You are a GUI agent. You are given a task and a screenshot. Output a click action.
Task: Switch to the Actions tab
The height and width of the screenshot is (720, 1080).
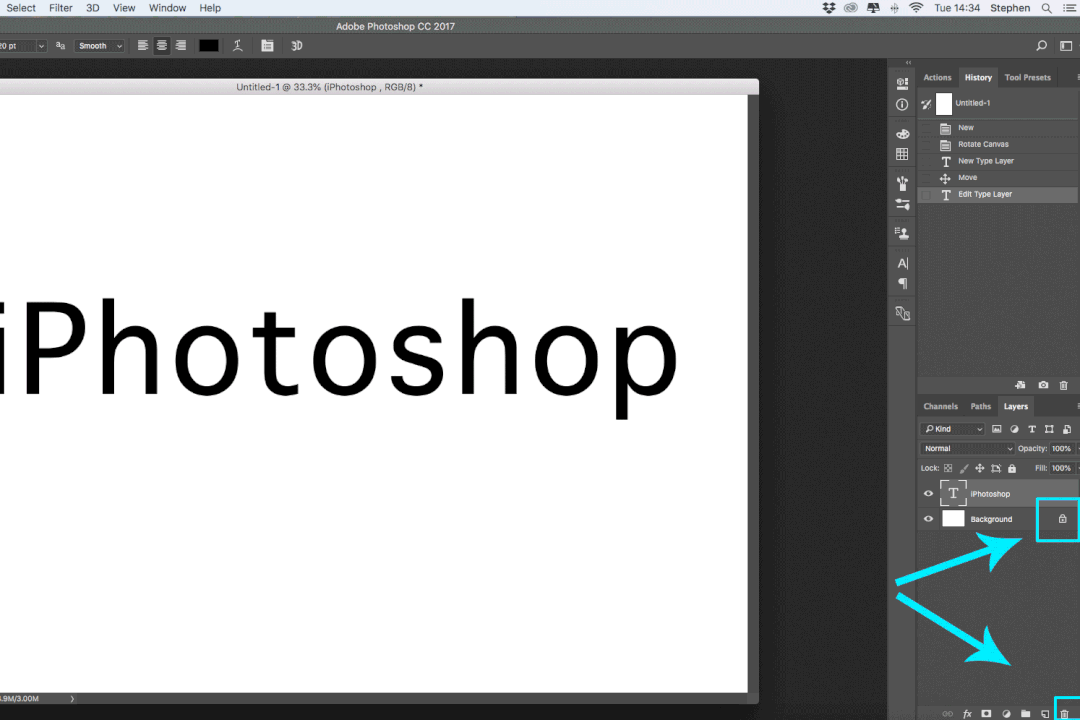(937, 77)
